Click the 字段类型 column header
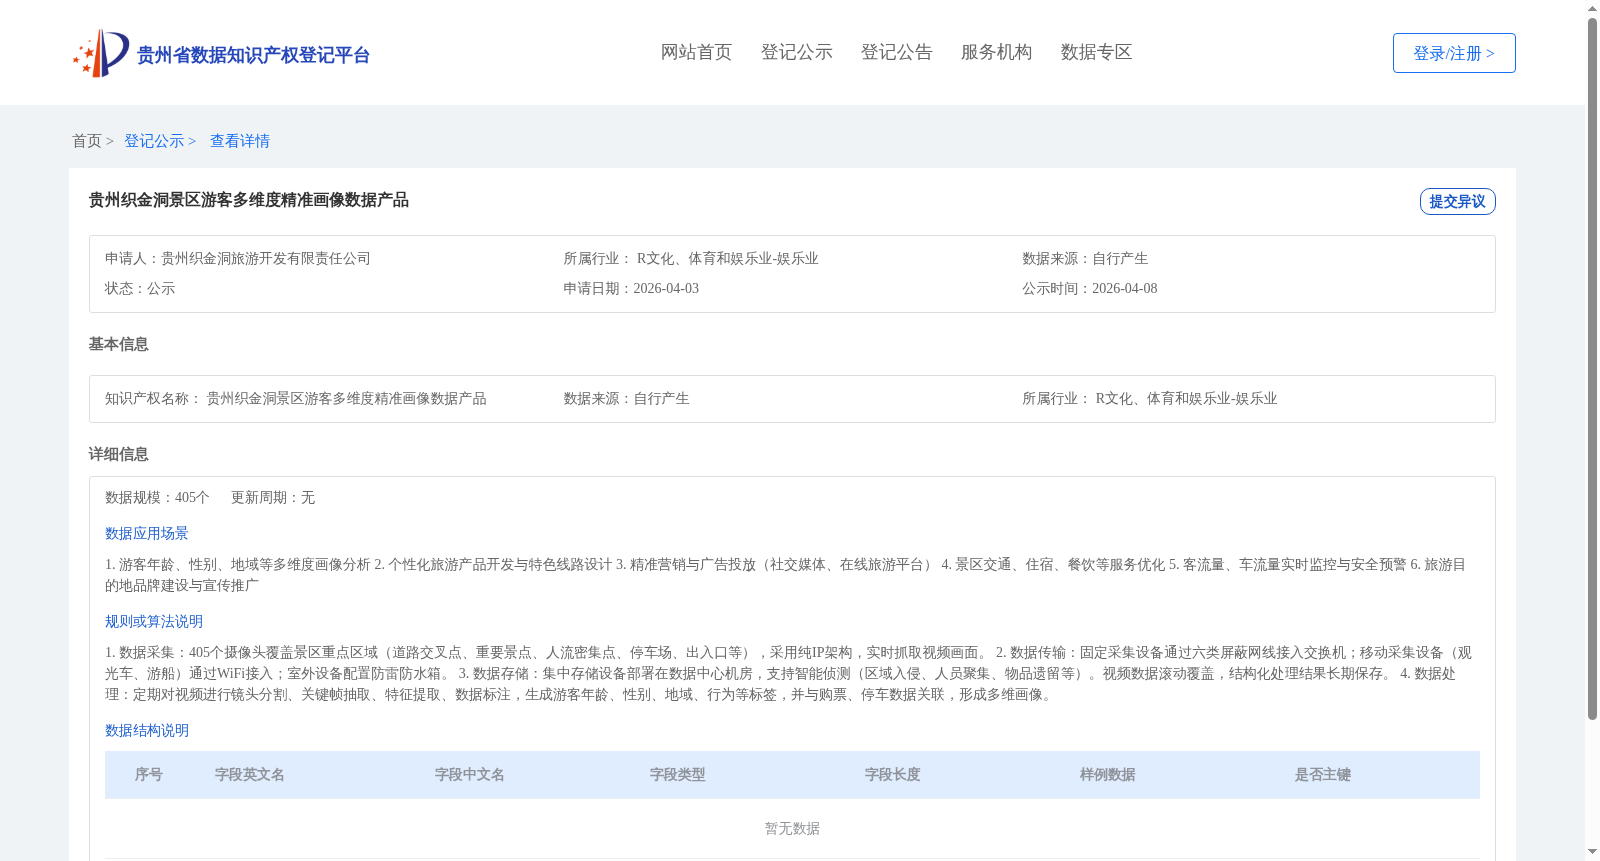The height and width of the screenshot is (861, 1600). (678, 774)
